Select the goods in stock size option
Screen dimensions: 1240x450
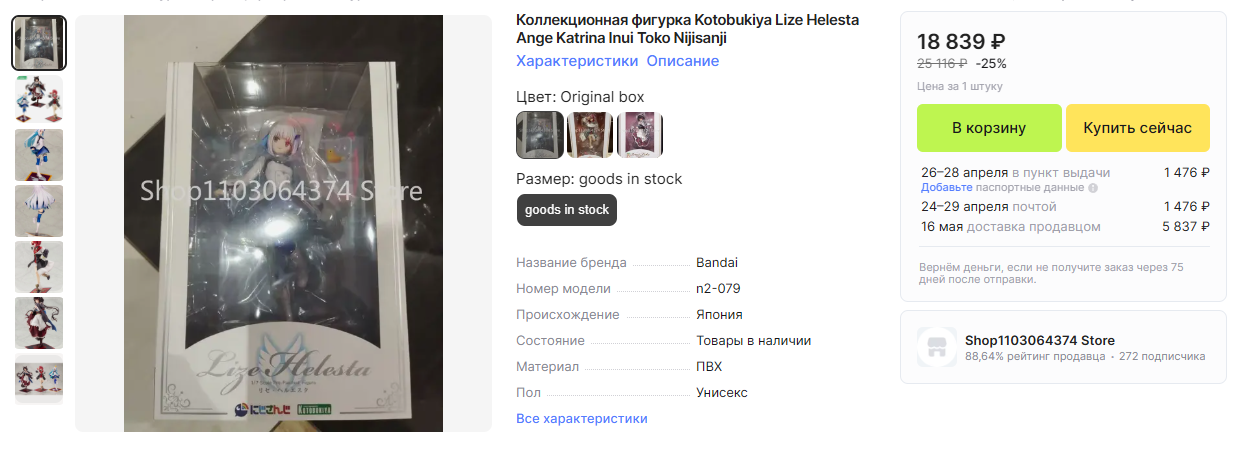point(567,210)
